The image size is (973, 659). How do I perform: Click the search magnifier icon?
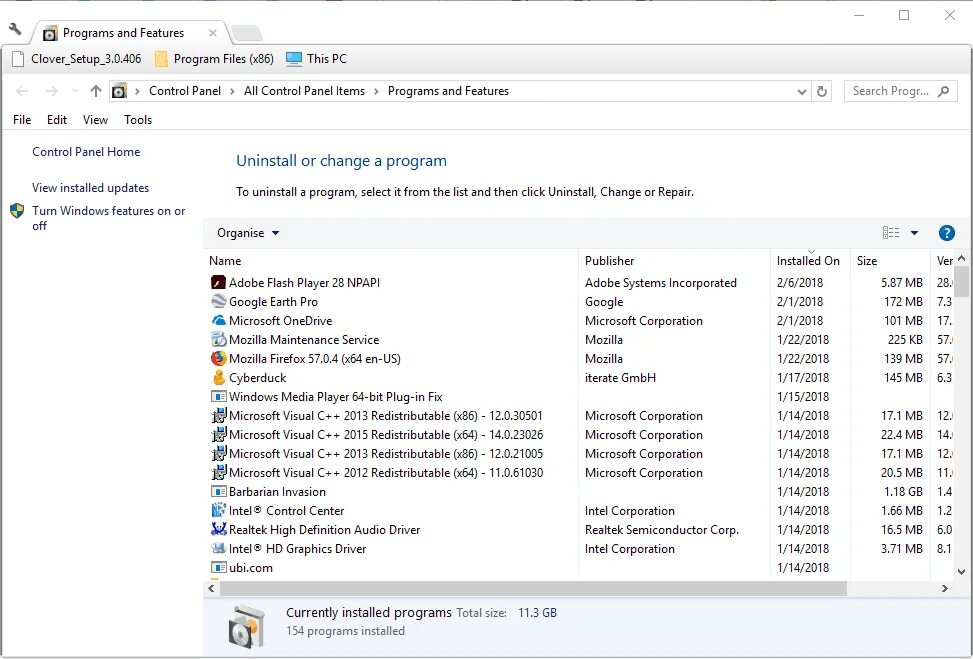click(x=943, y=91)
